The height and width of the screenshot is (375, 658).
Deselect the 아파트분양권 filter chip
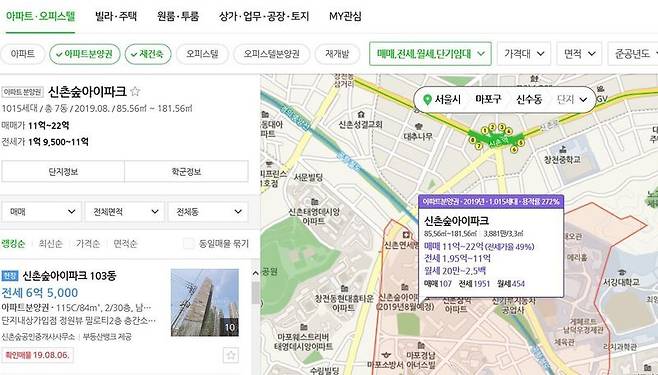point(85,54)
